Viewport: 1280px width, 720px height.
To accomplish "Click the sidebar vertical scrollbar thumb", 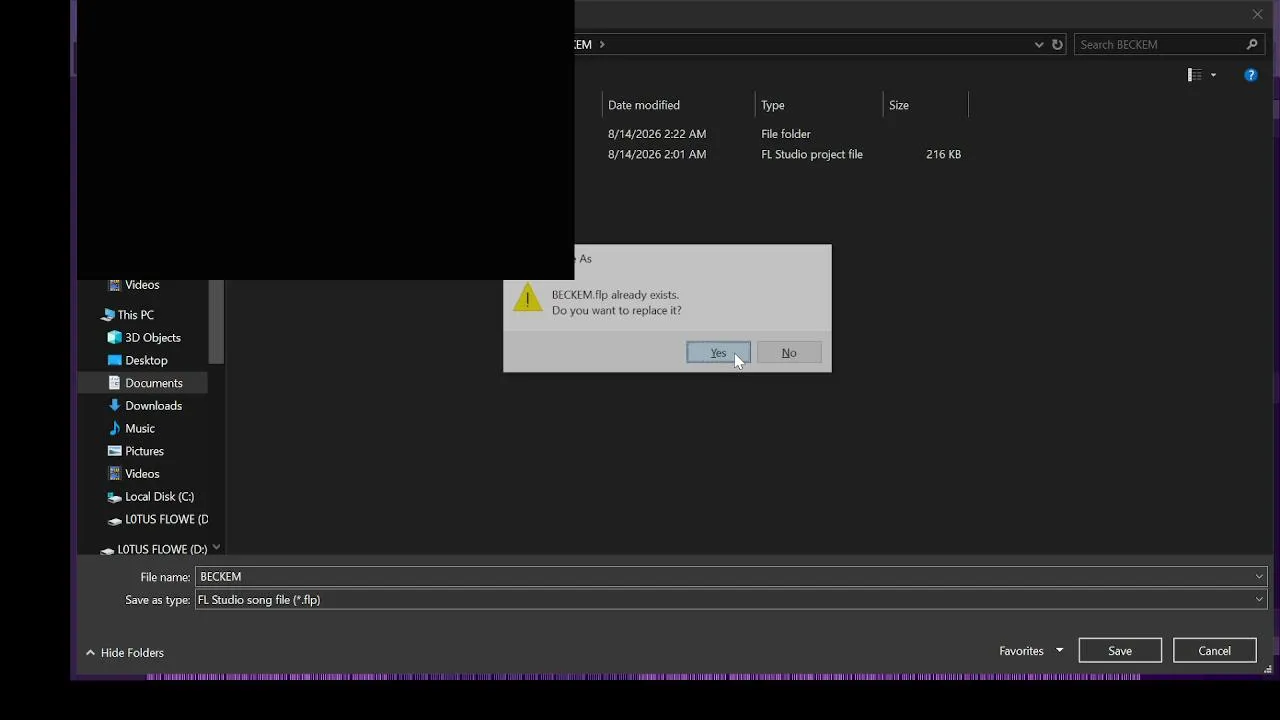I will pyautogui.click(x=216, y=322).
